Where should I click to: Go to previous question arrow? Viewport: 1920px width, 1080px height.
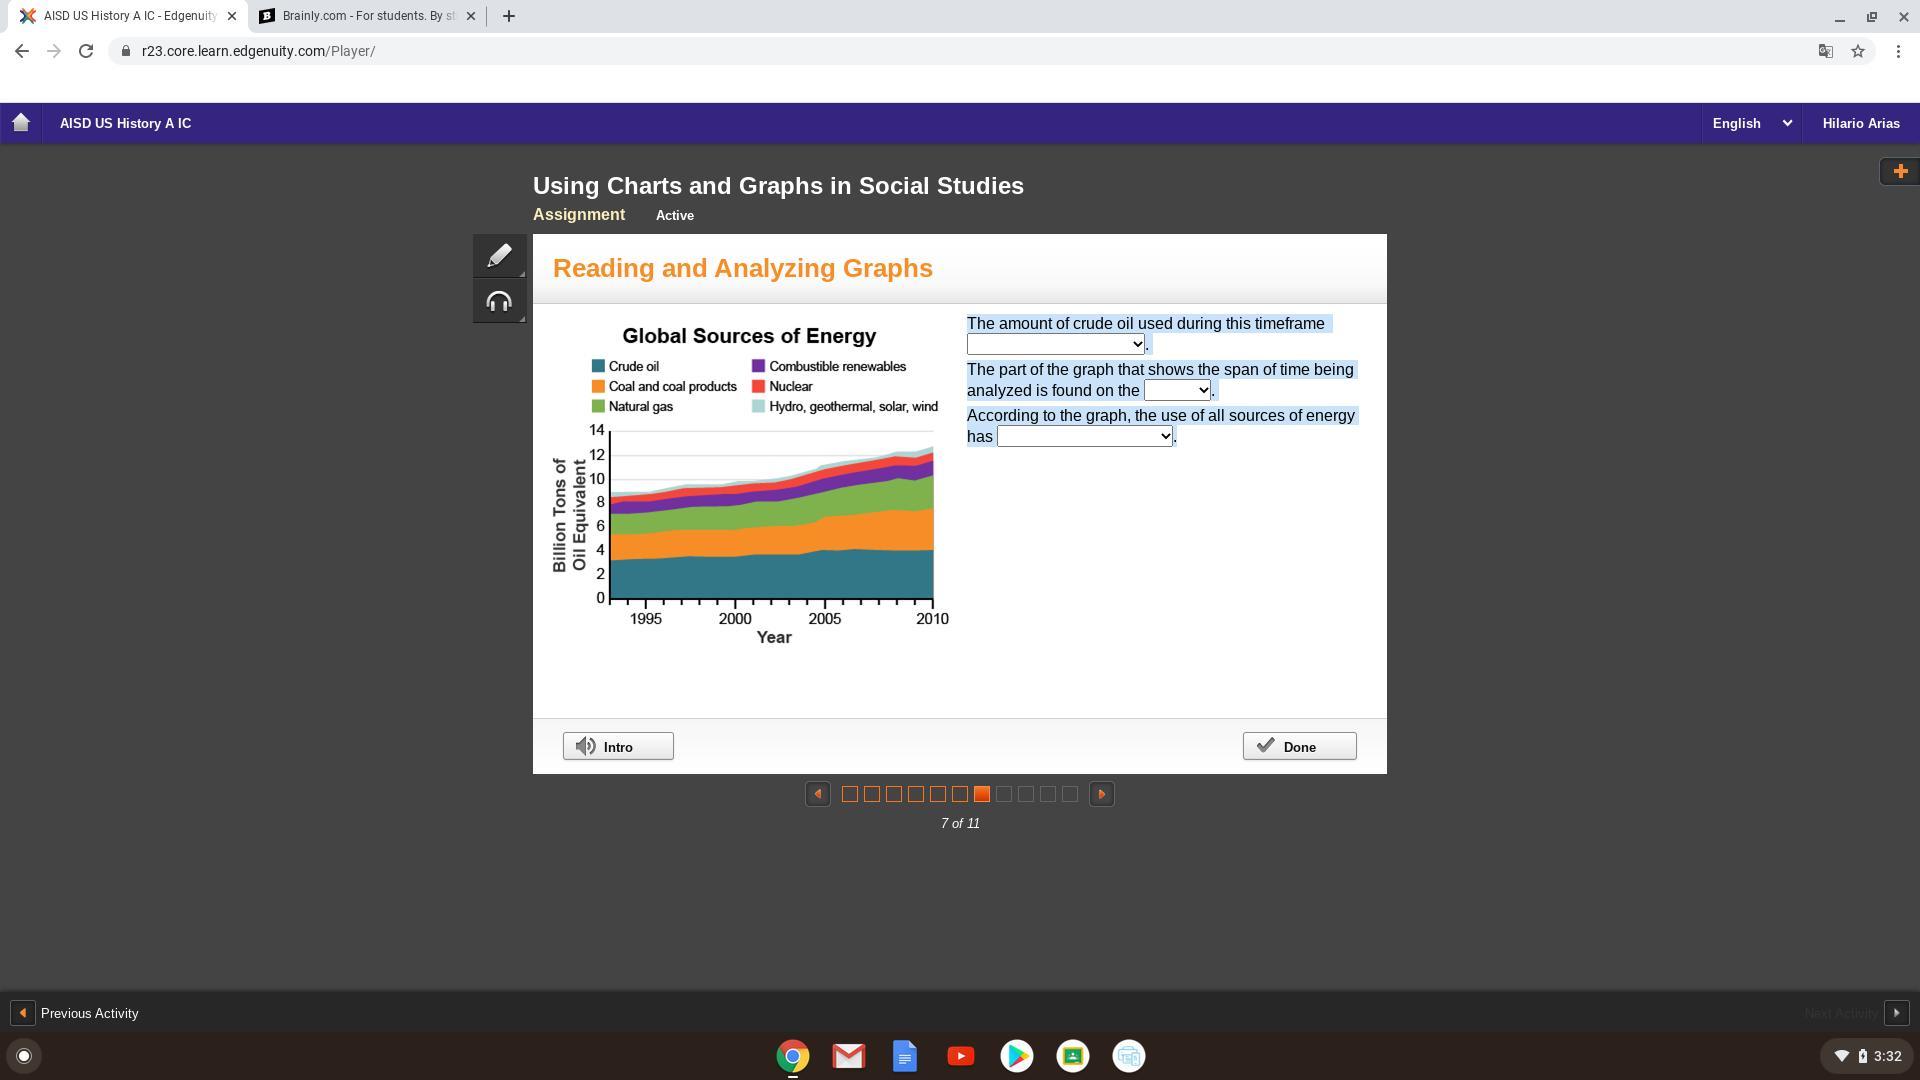[817, 794]
